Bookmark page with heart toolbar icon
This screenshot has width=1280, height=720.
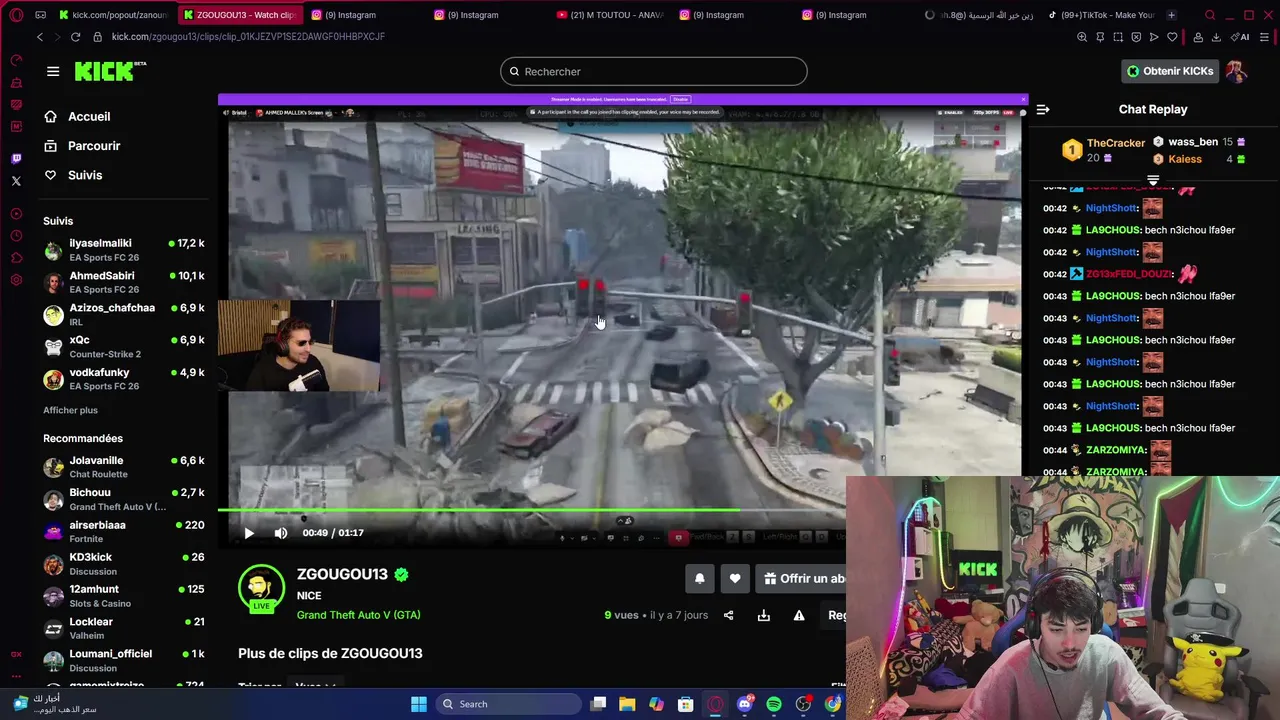click(x=1172, y=37)
